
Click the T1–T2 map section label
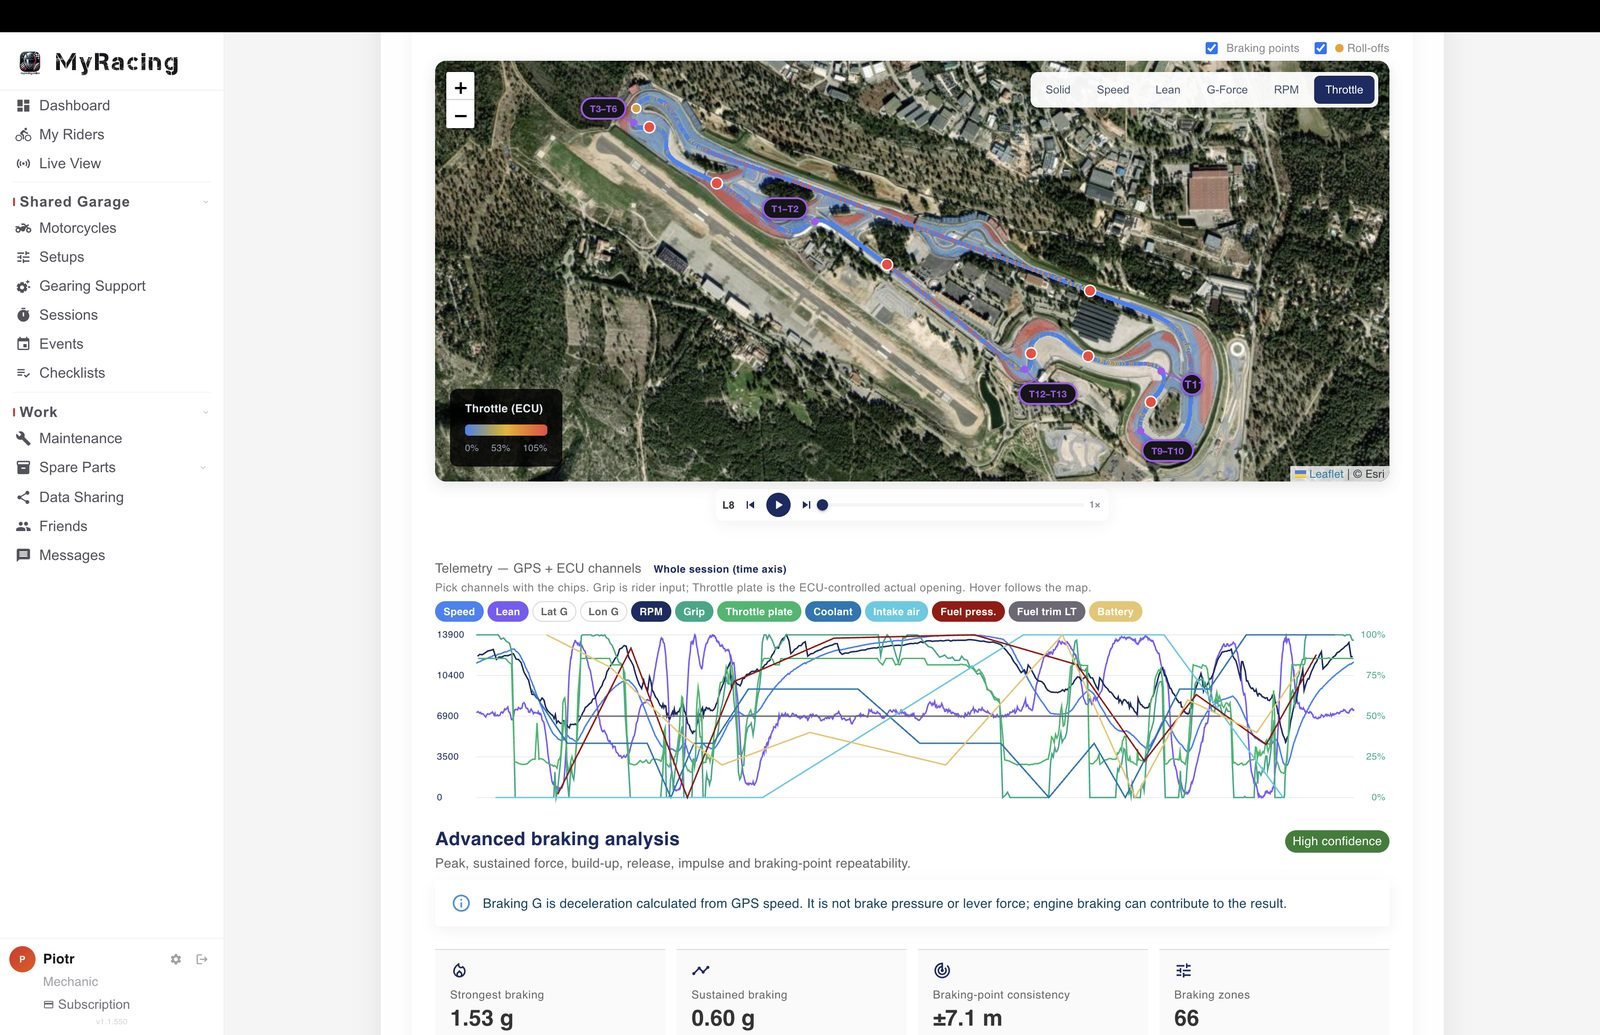click(785, 209)
